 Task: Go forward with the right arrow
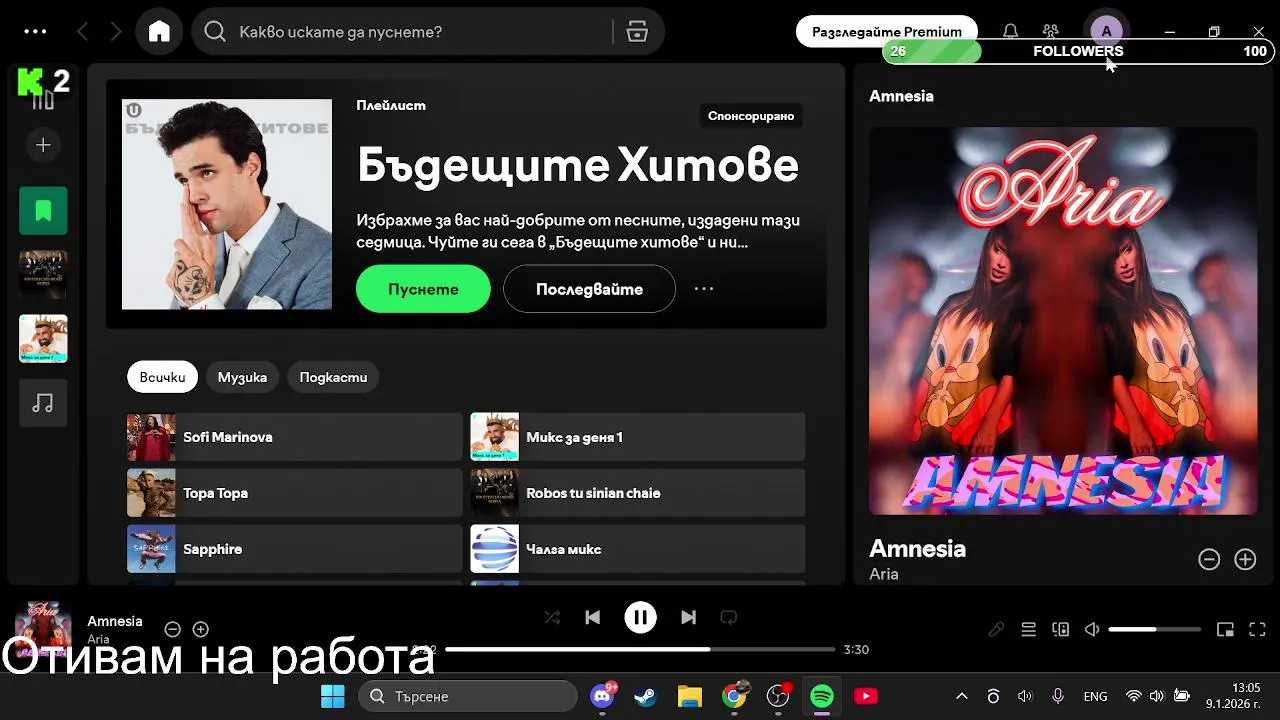(x=116, y=32)
